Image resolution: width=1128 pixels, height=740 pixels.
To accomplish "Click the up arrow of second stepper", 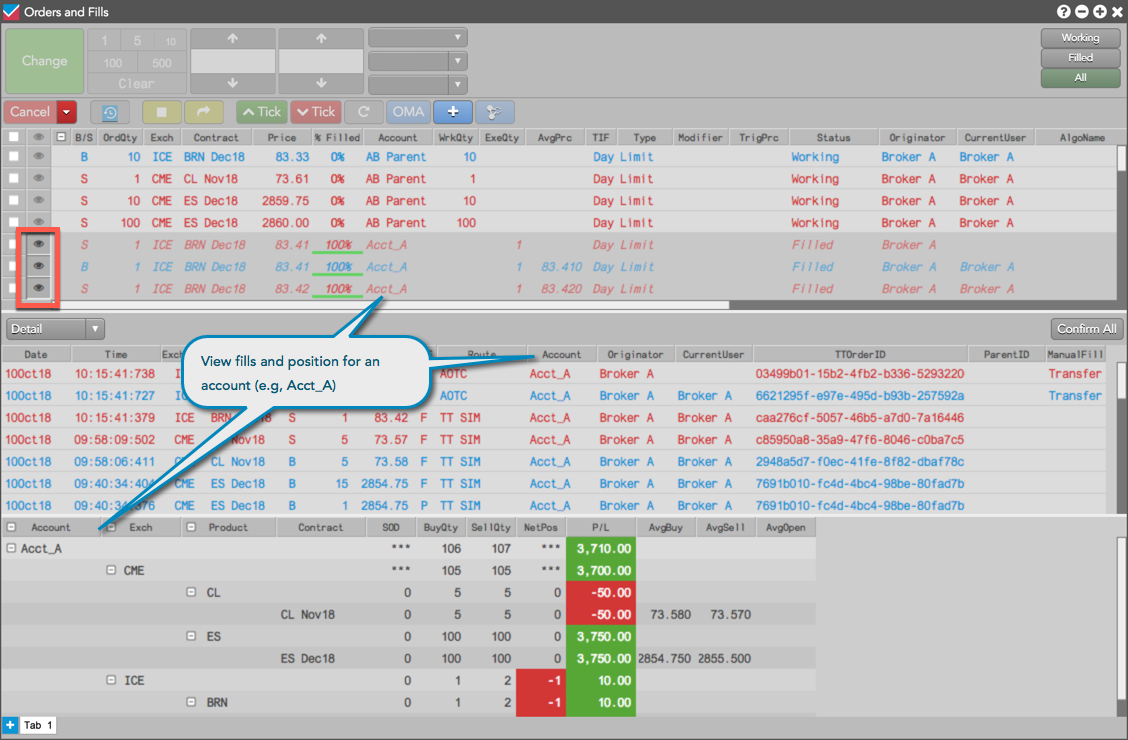I will [321, 39].
